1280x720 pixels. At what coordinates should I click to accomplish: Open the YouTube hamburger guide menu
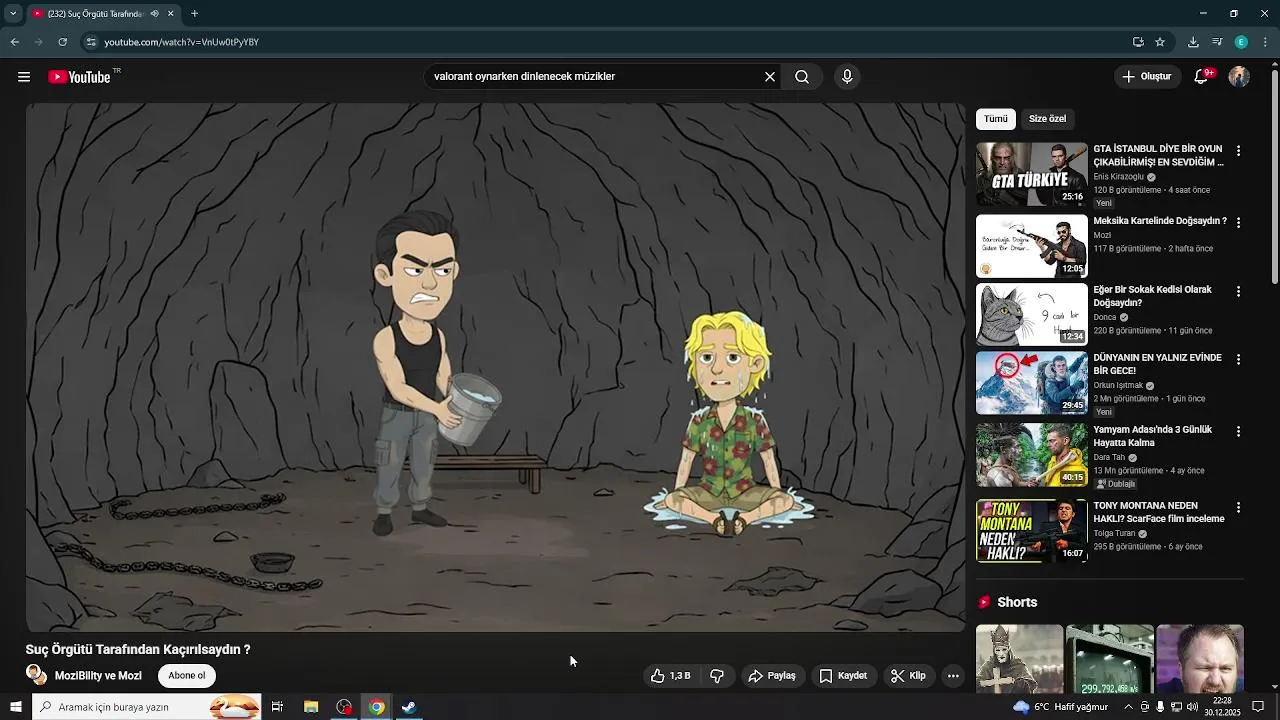(x=24, y=77)
